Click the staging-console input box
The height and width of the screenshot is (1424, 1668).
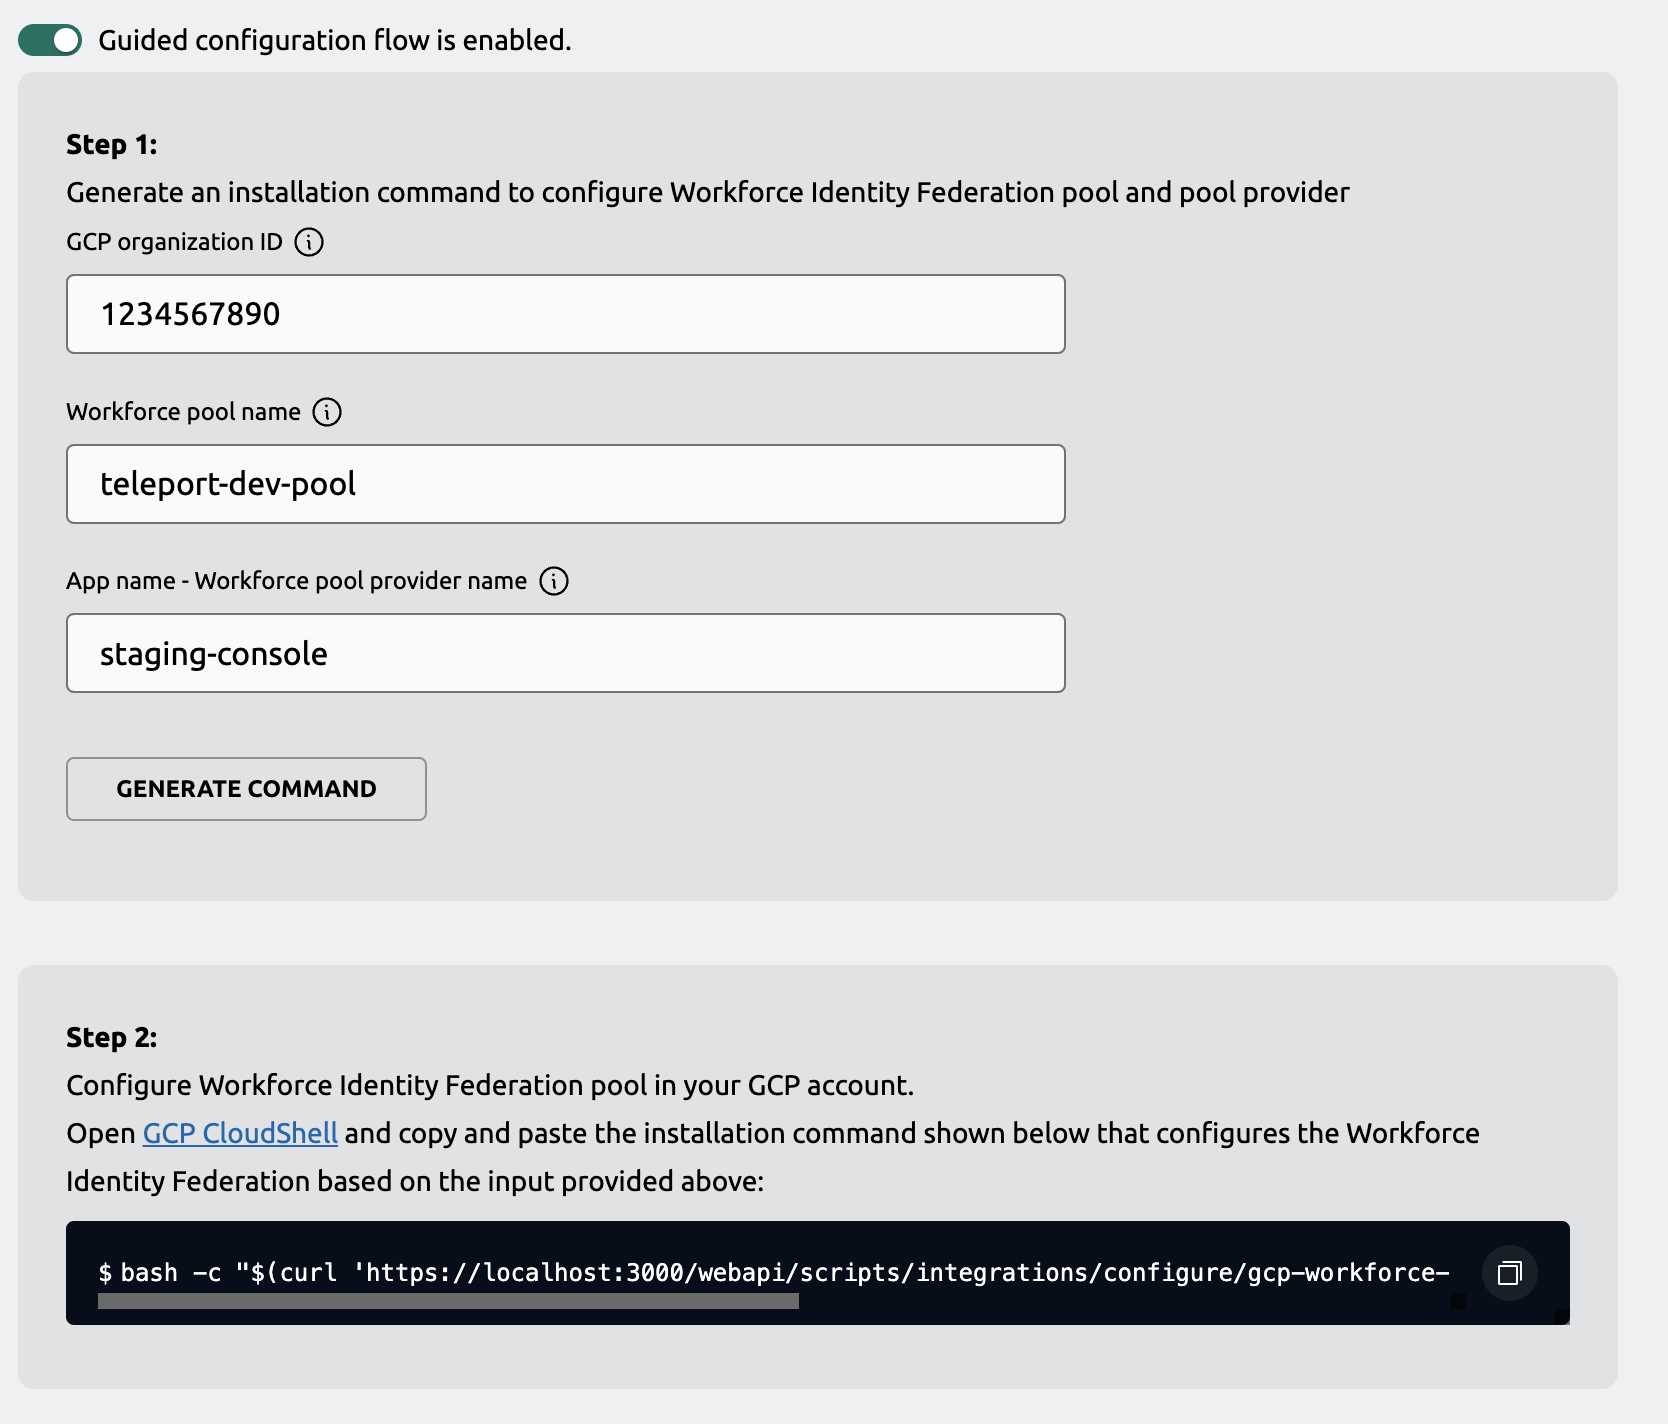(x=565, y=653)
